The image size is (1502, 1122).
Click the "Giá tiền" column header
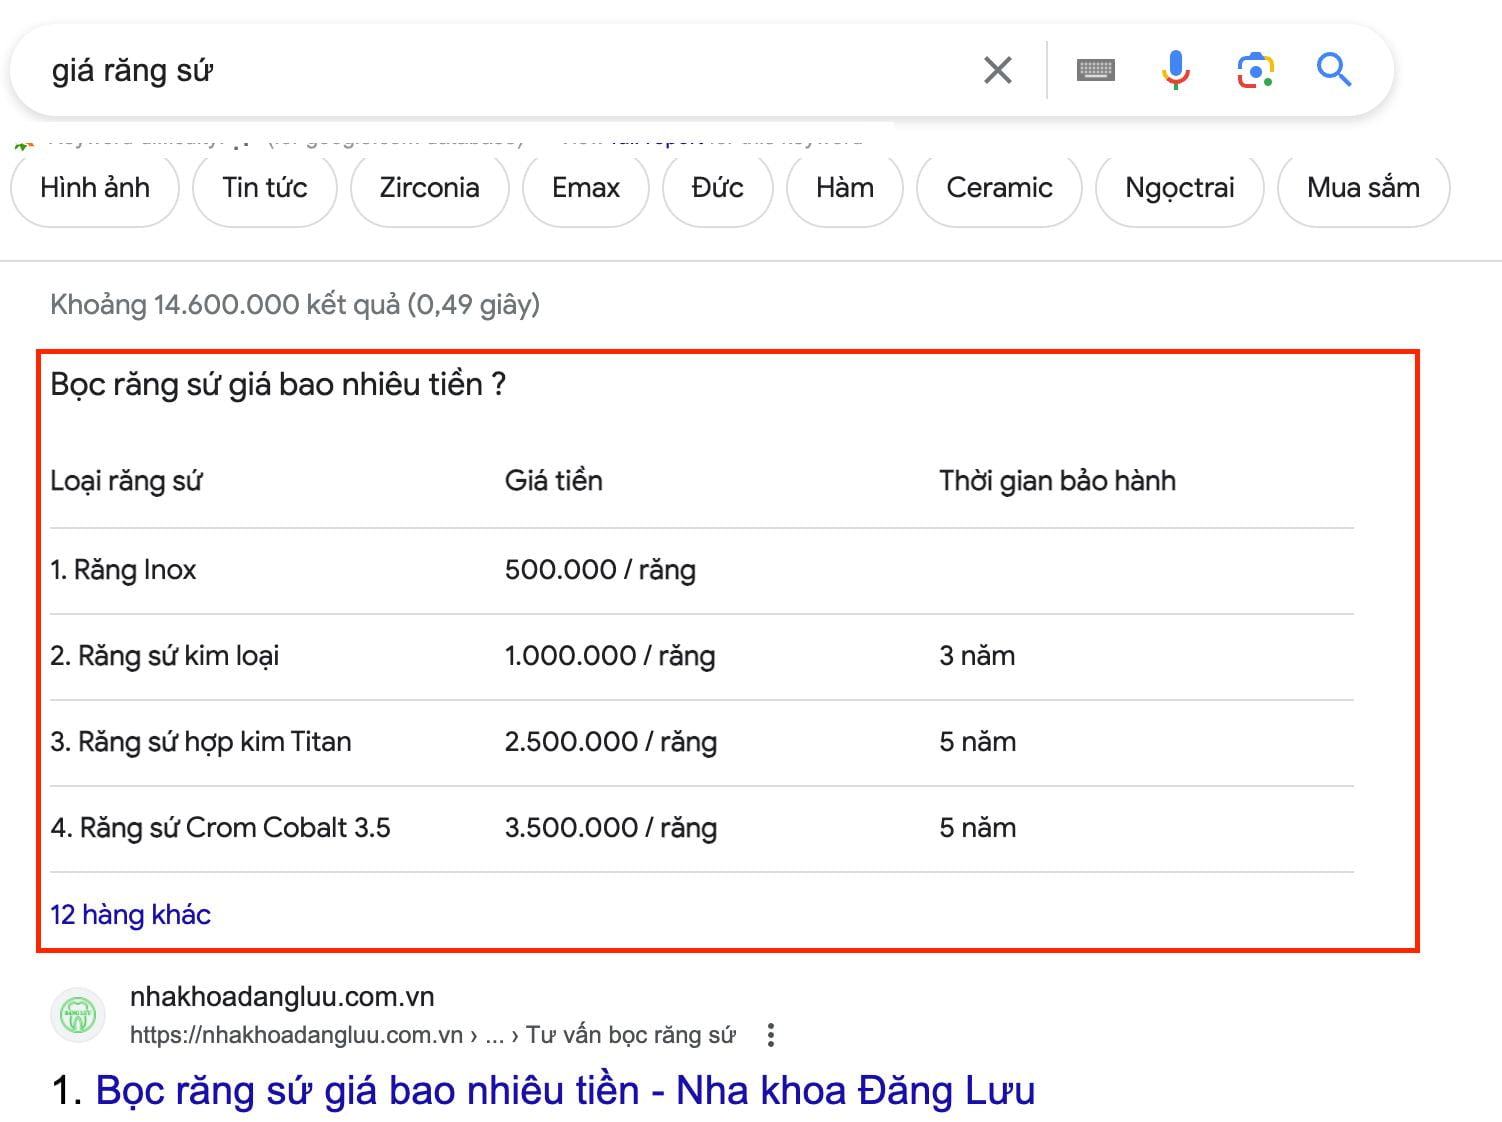click(x=554, y=481)
